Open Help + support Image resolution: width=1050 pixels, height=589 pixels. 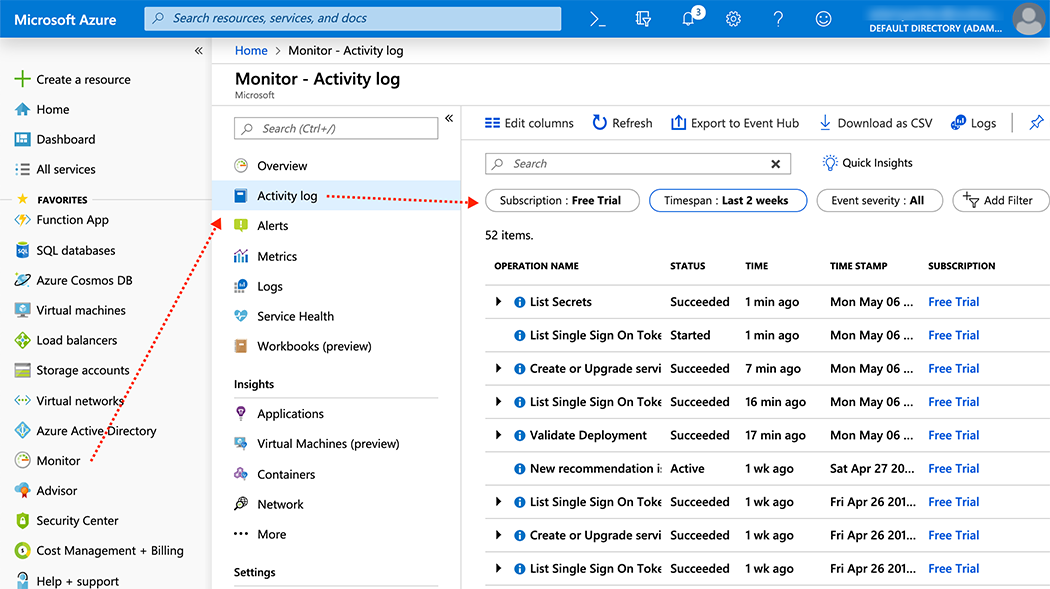[x=67, y=580]
